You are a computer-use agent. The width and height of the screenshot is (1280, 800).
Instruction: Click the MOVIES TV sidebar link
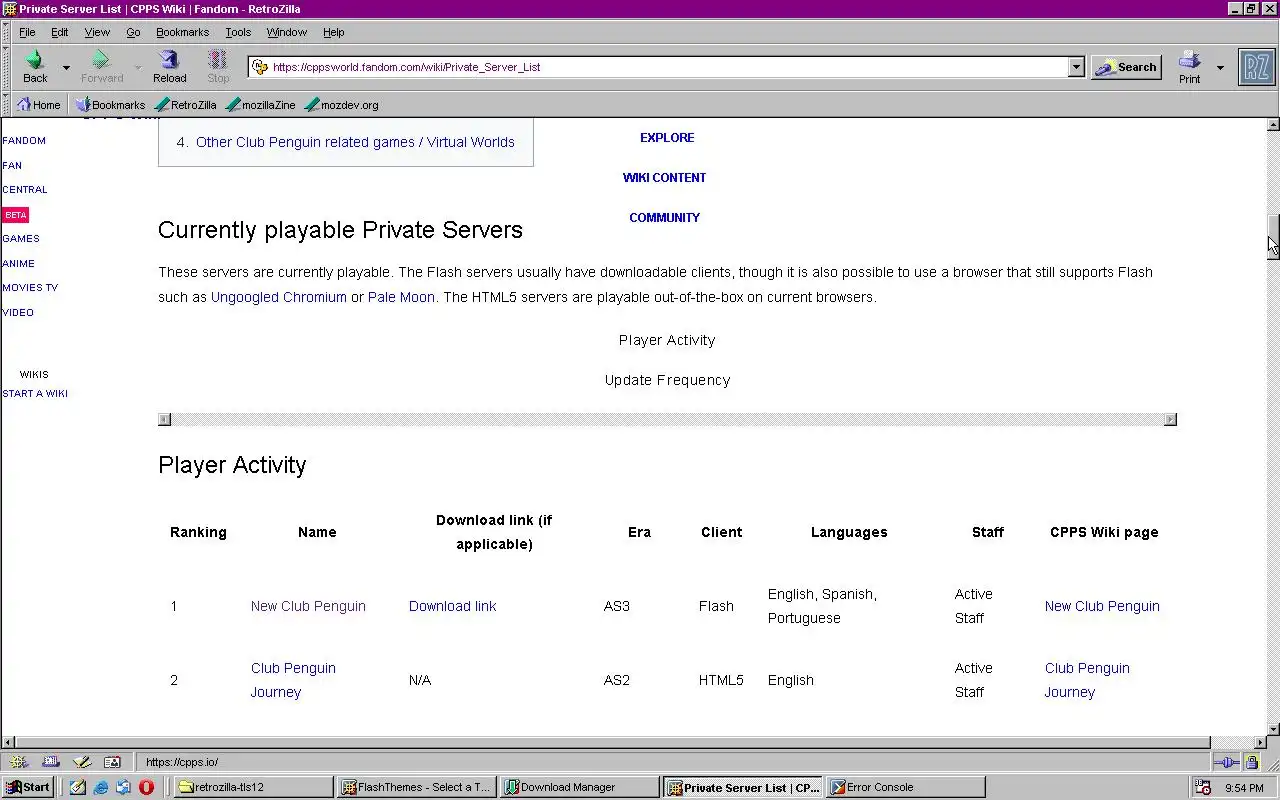tap(30, 288)
